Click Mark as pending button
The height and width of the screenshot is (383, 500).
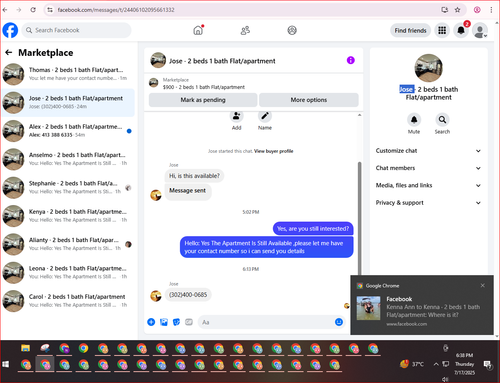point(203,100)
